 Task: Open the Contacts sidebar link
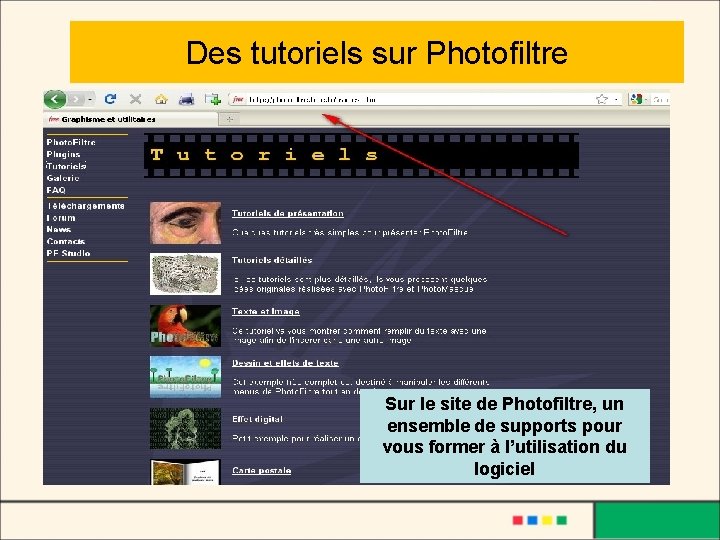pyautogui.click(x=66, y=241)
